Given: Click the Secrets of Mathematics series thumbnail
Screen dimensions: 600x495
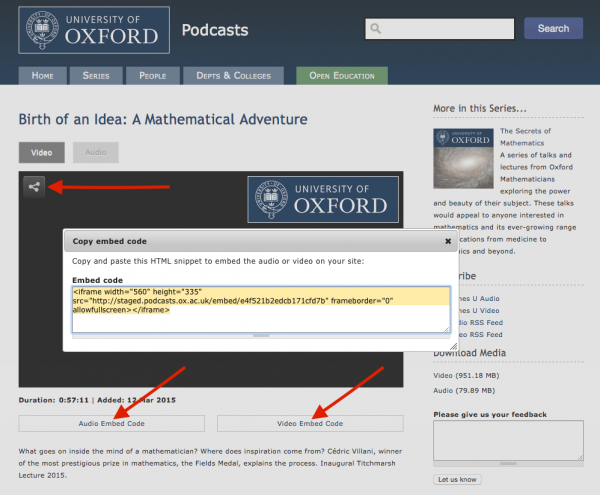Looking at the screenshot, I should point(463,158).
